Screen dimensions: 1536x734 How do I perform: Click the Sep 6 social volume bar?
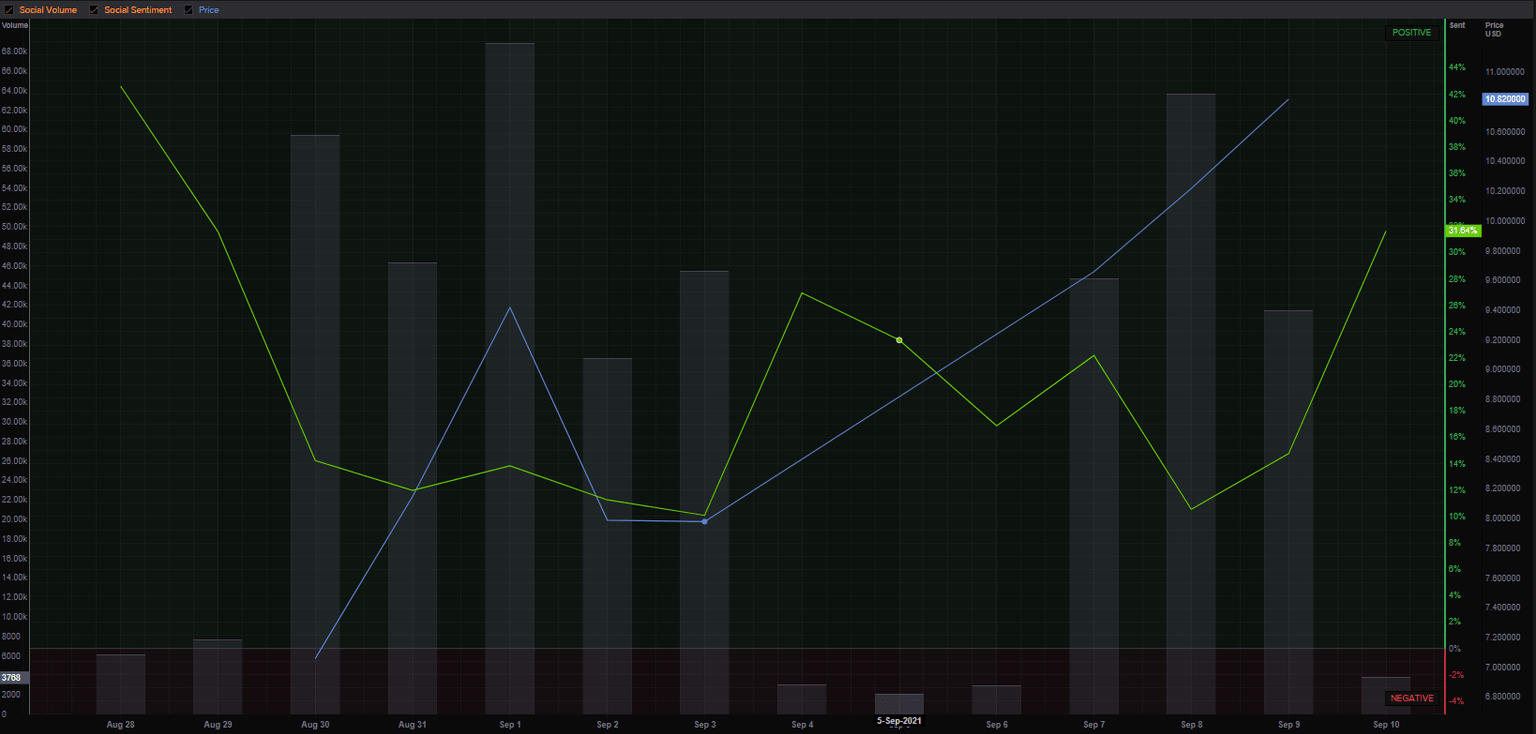click(997, 700)
